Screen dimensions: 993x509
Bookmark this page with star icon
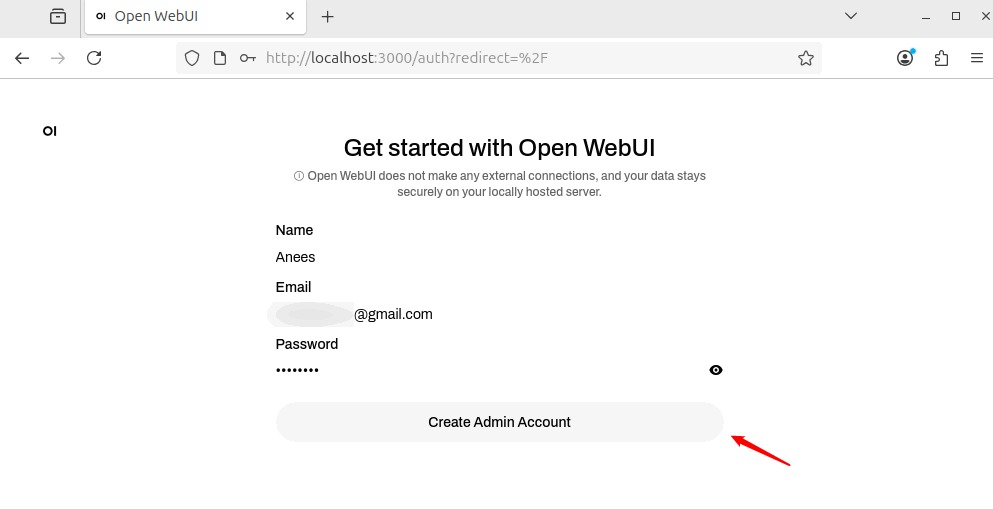tap(806, 58)
